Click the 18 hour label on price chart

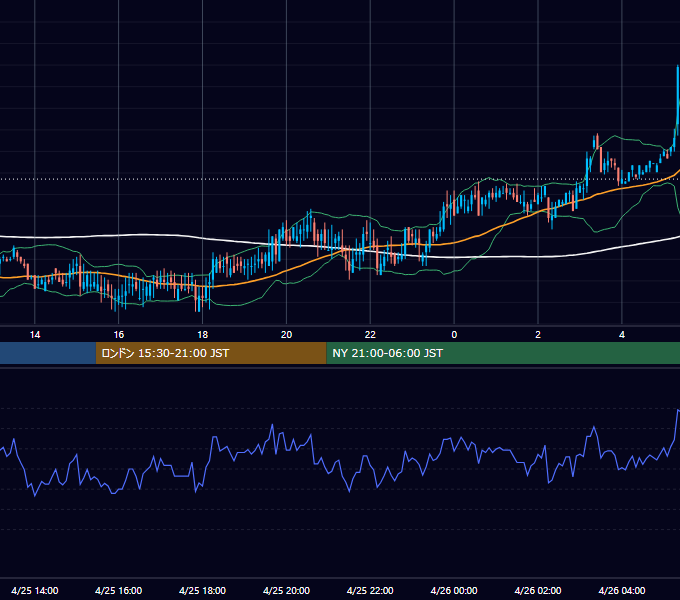[x=203, y=335]
